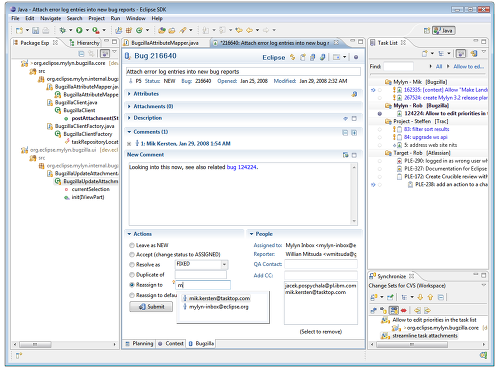The width and height of the screenshot is (500, 372).
Task: Select the Reassign to radio button
Action: coord(132,285)
